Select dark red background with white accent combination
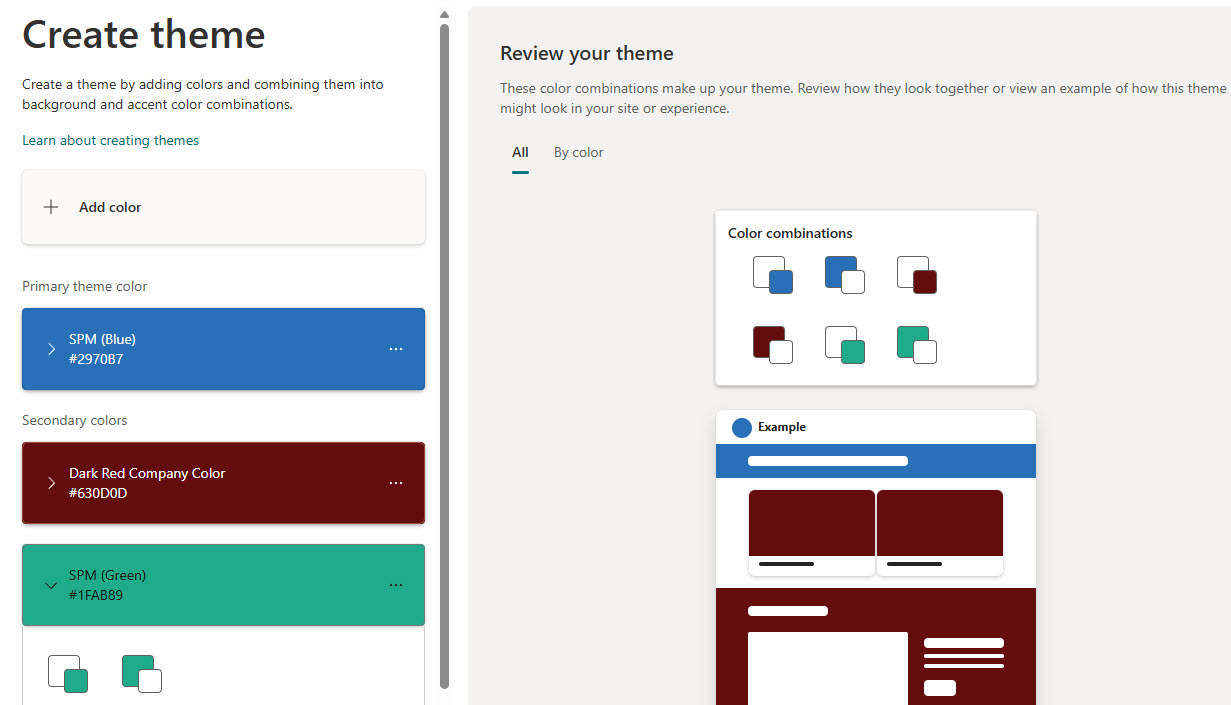Image resolution: width=1231 pixels, height=705 pixels. tap(773, 345)
